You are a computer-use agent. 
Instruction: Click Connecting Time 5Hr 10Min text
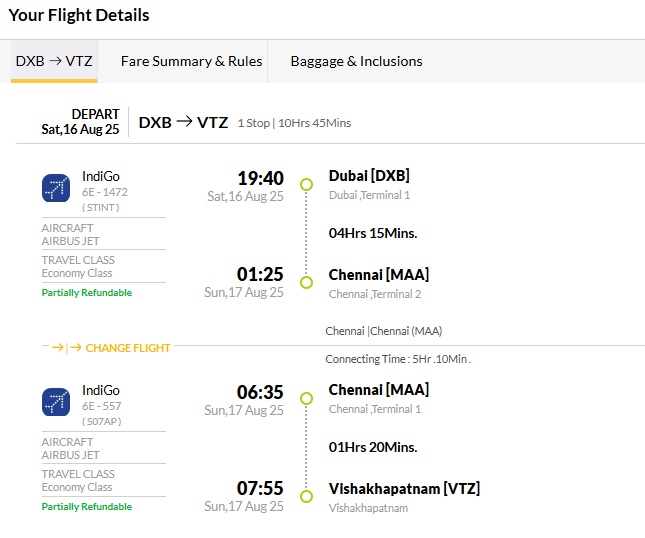click(x=398, y=359)
